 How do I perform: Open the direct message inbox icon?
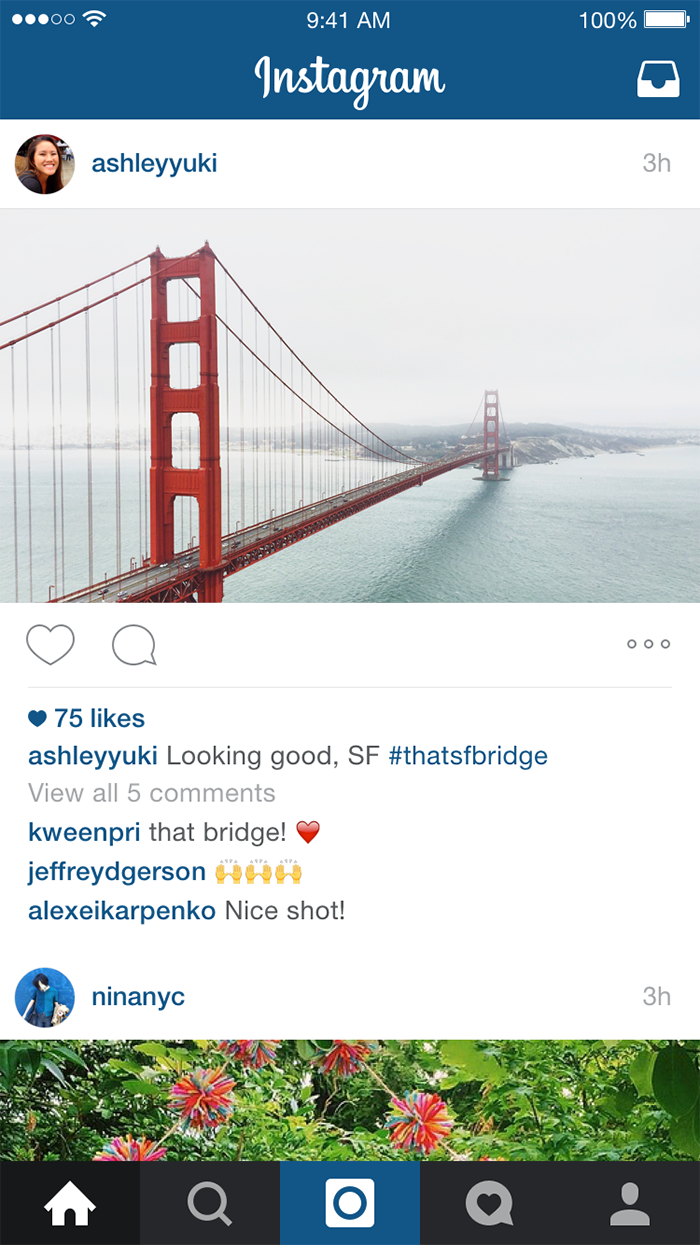click(658, 79)
